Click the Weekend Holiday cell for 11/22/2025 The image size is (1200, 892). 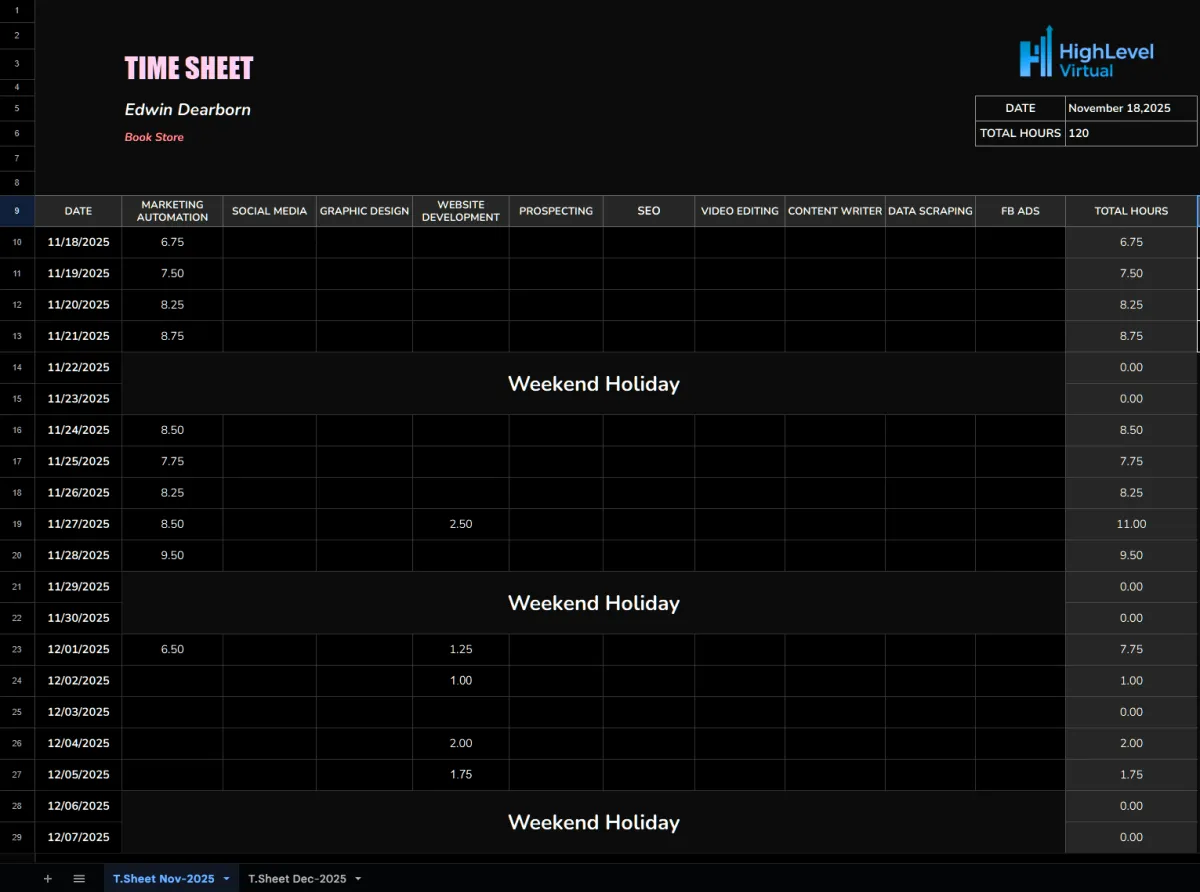594,383
